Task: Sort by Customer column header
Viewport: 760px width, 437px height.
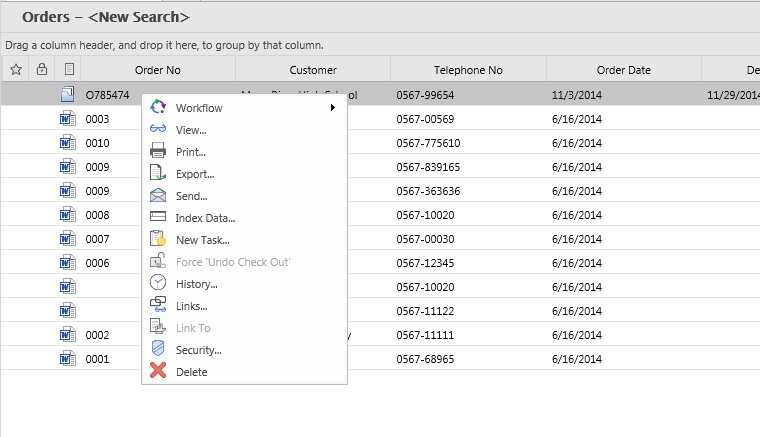Action: [x=313, y=70]
